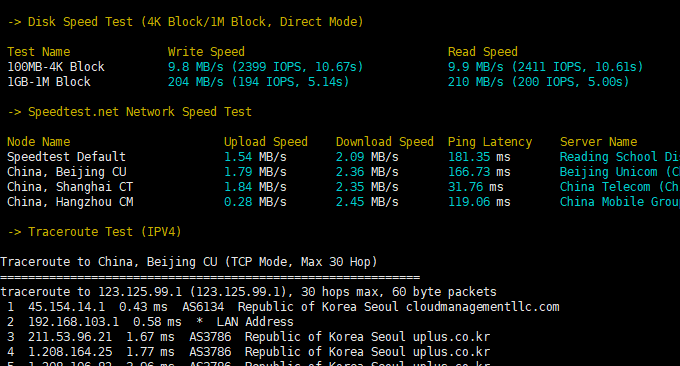Image resolution: width=680 pixels, height=366 pixels.
Task: Click the ping latency '166.73 ms'
Action: [479, 172]
